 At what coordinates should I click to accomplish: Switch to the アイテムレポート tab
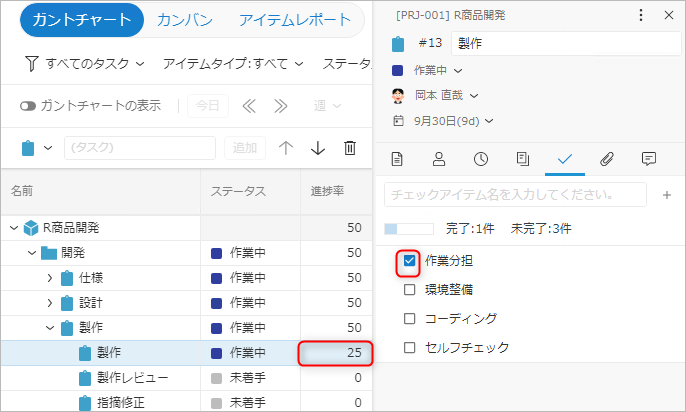[295, 20]
